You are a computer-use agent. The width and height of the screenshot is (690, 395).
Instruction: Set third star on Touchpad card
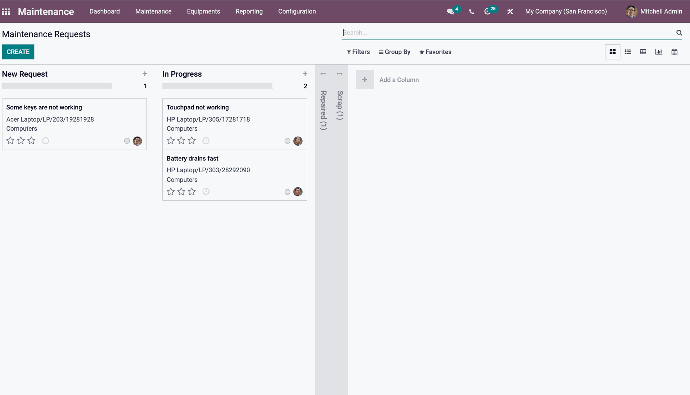192,141
